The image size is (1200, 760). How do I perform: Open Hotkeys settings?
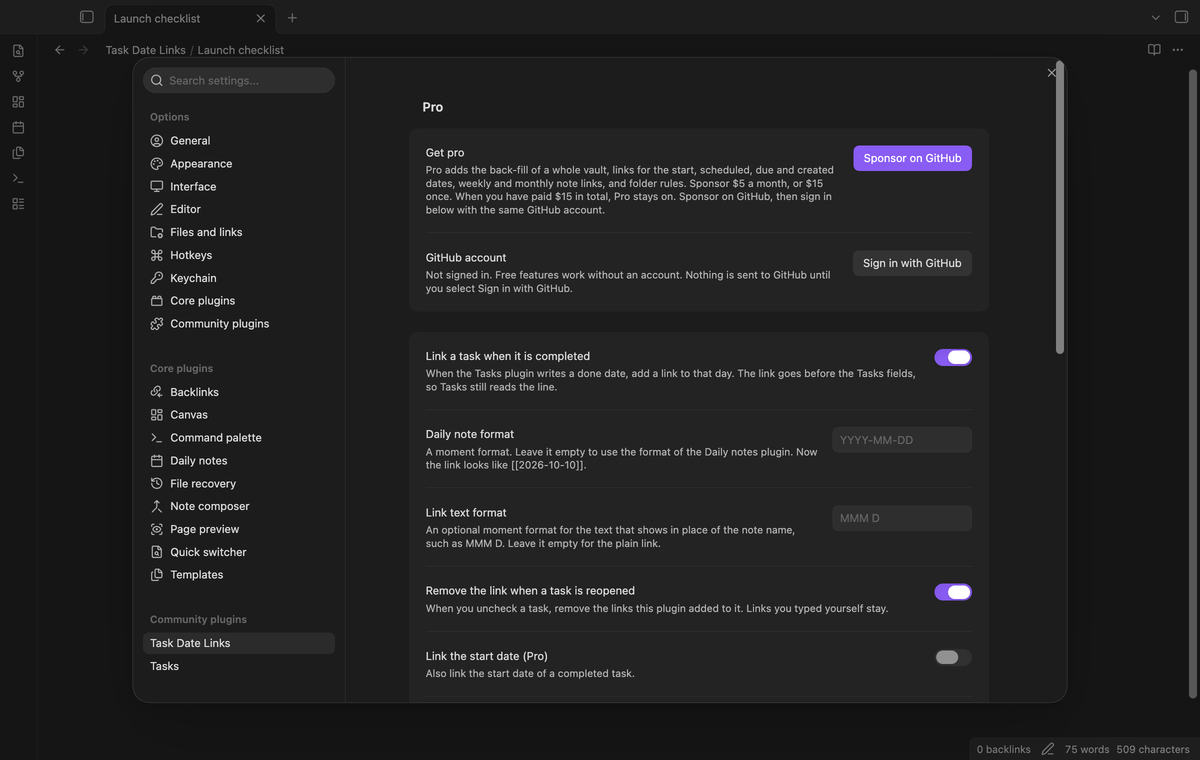(x=239, y=255)
